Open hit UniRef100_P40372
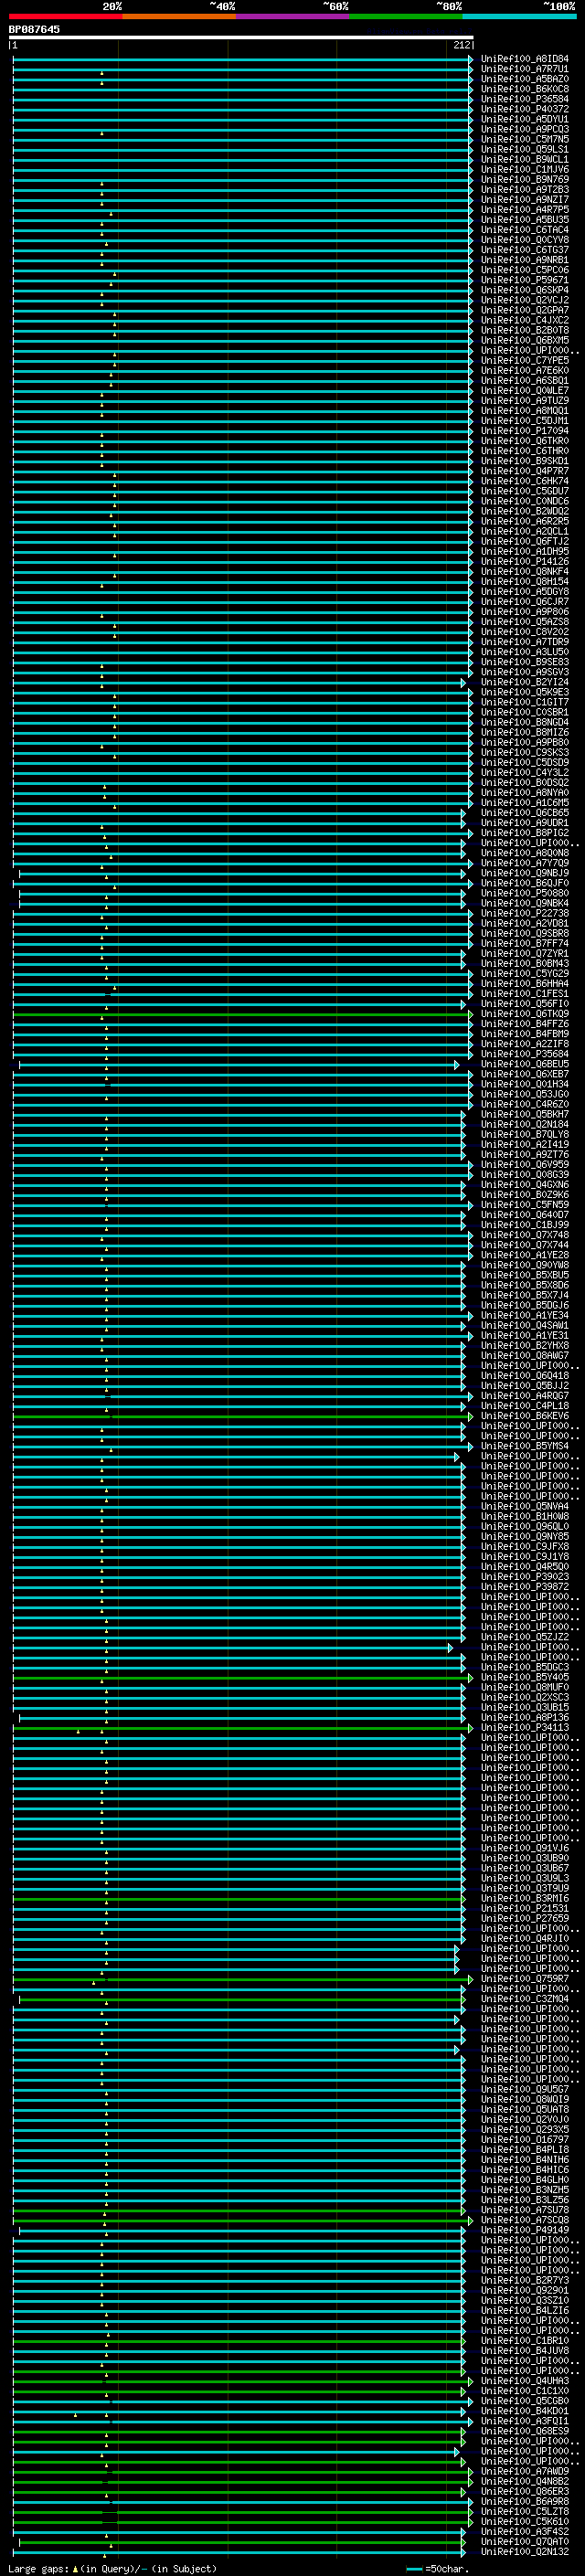 pos(525,109)
